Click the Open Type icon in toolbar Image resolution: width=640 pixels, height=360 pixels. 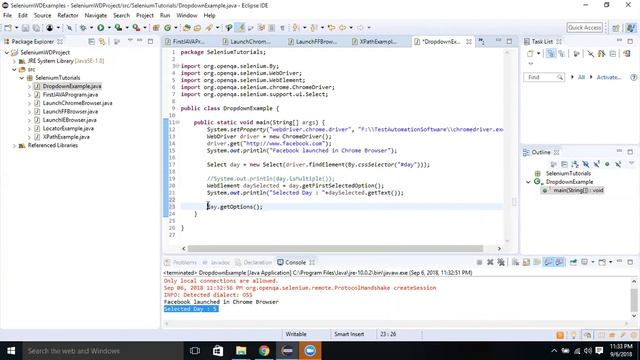[187, 28]
